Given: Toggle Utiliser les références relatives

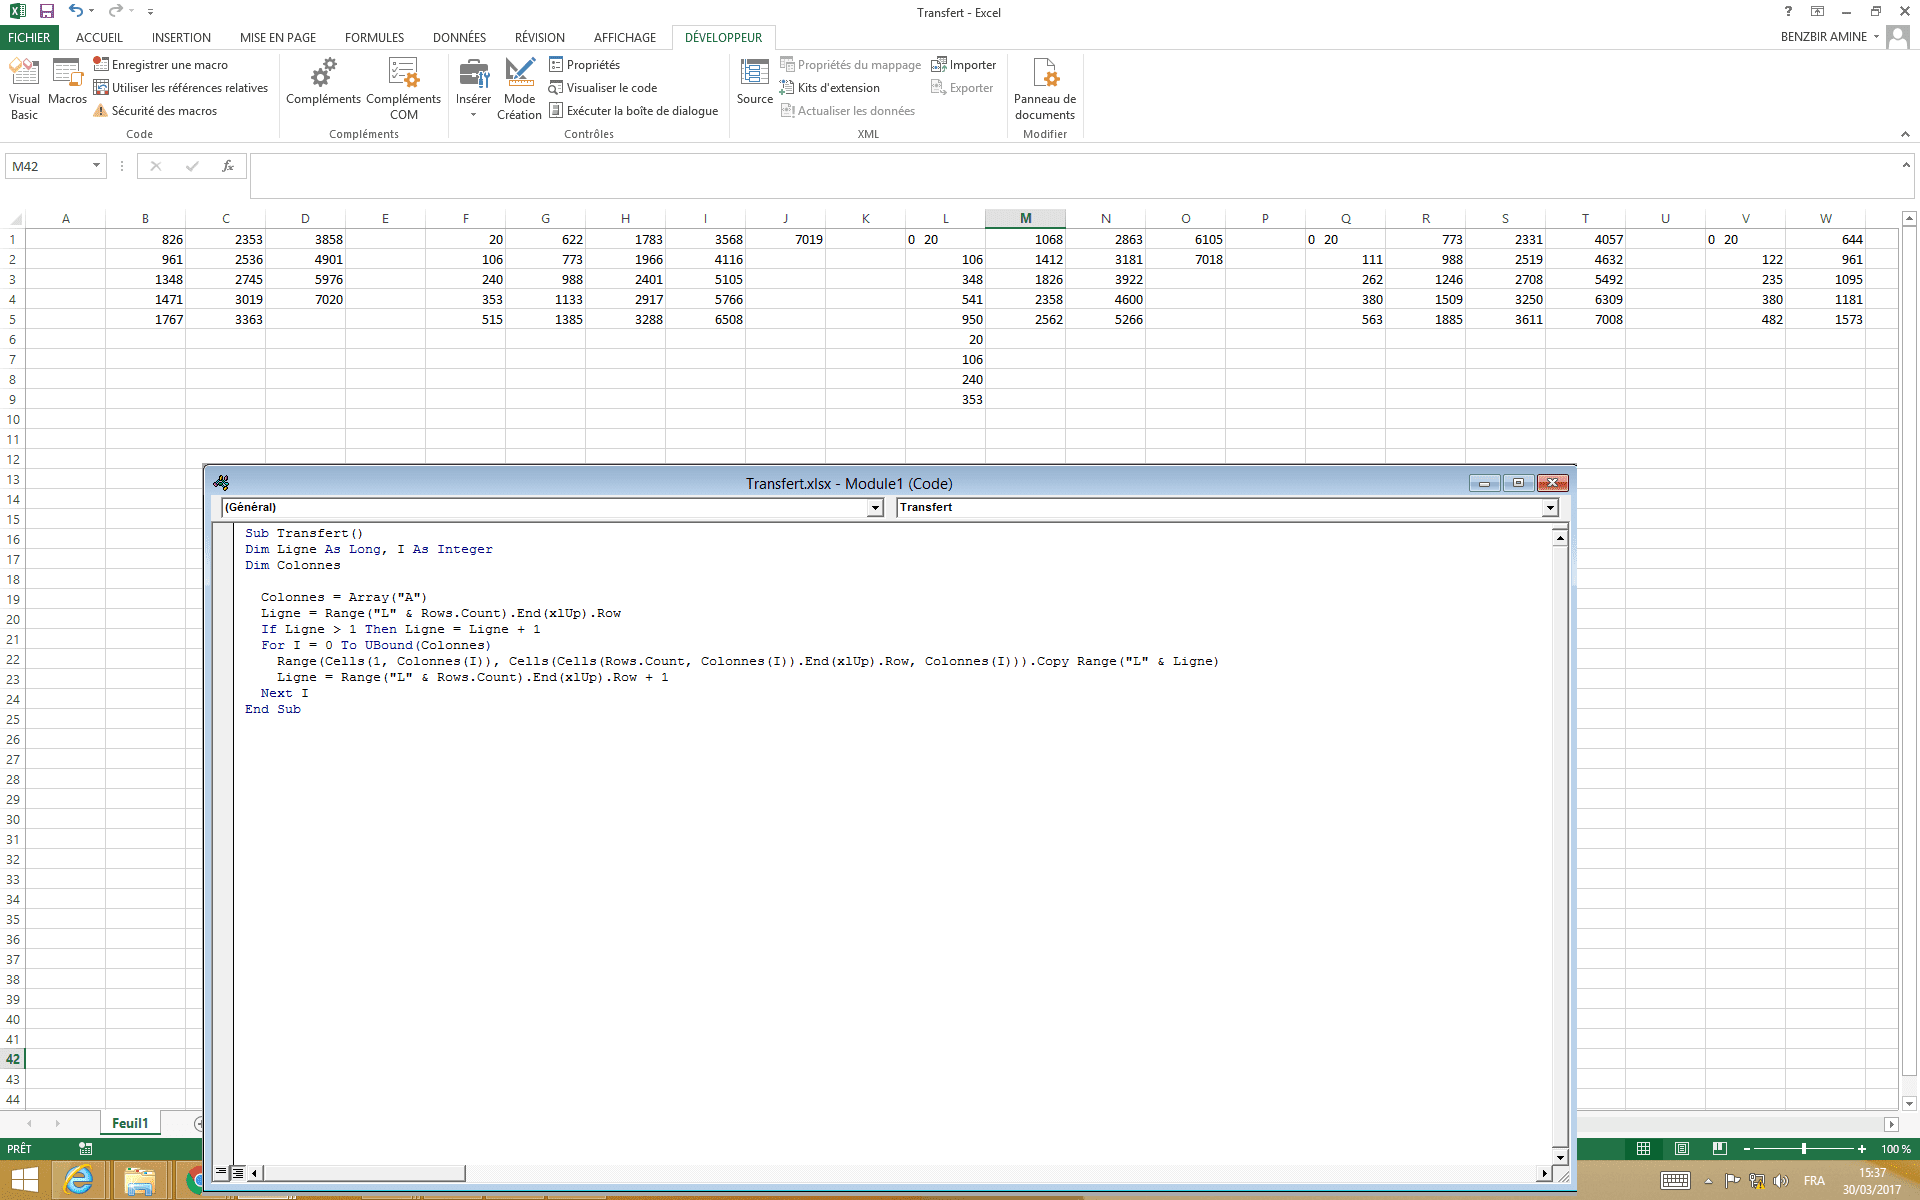Looking at the screenshot, I should coord(189,88).
